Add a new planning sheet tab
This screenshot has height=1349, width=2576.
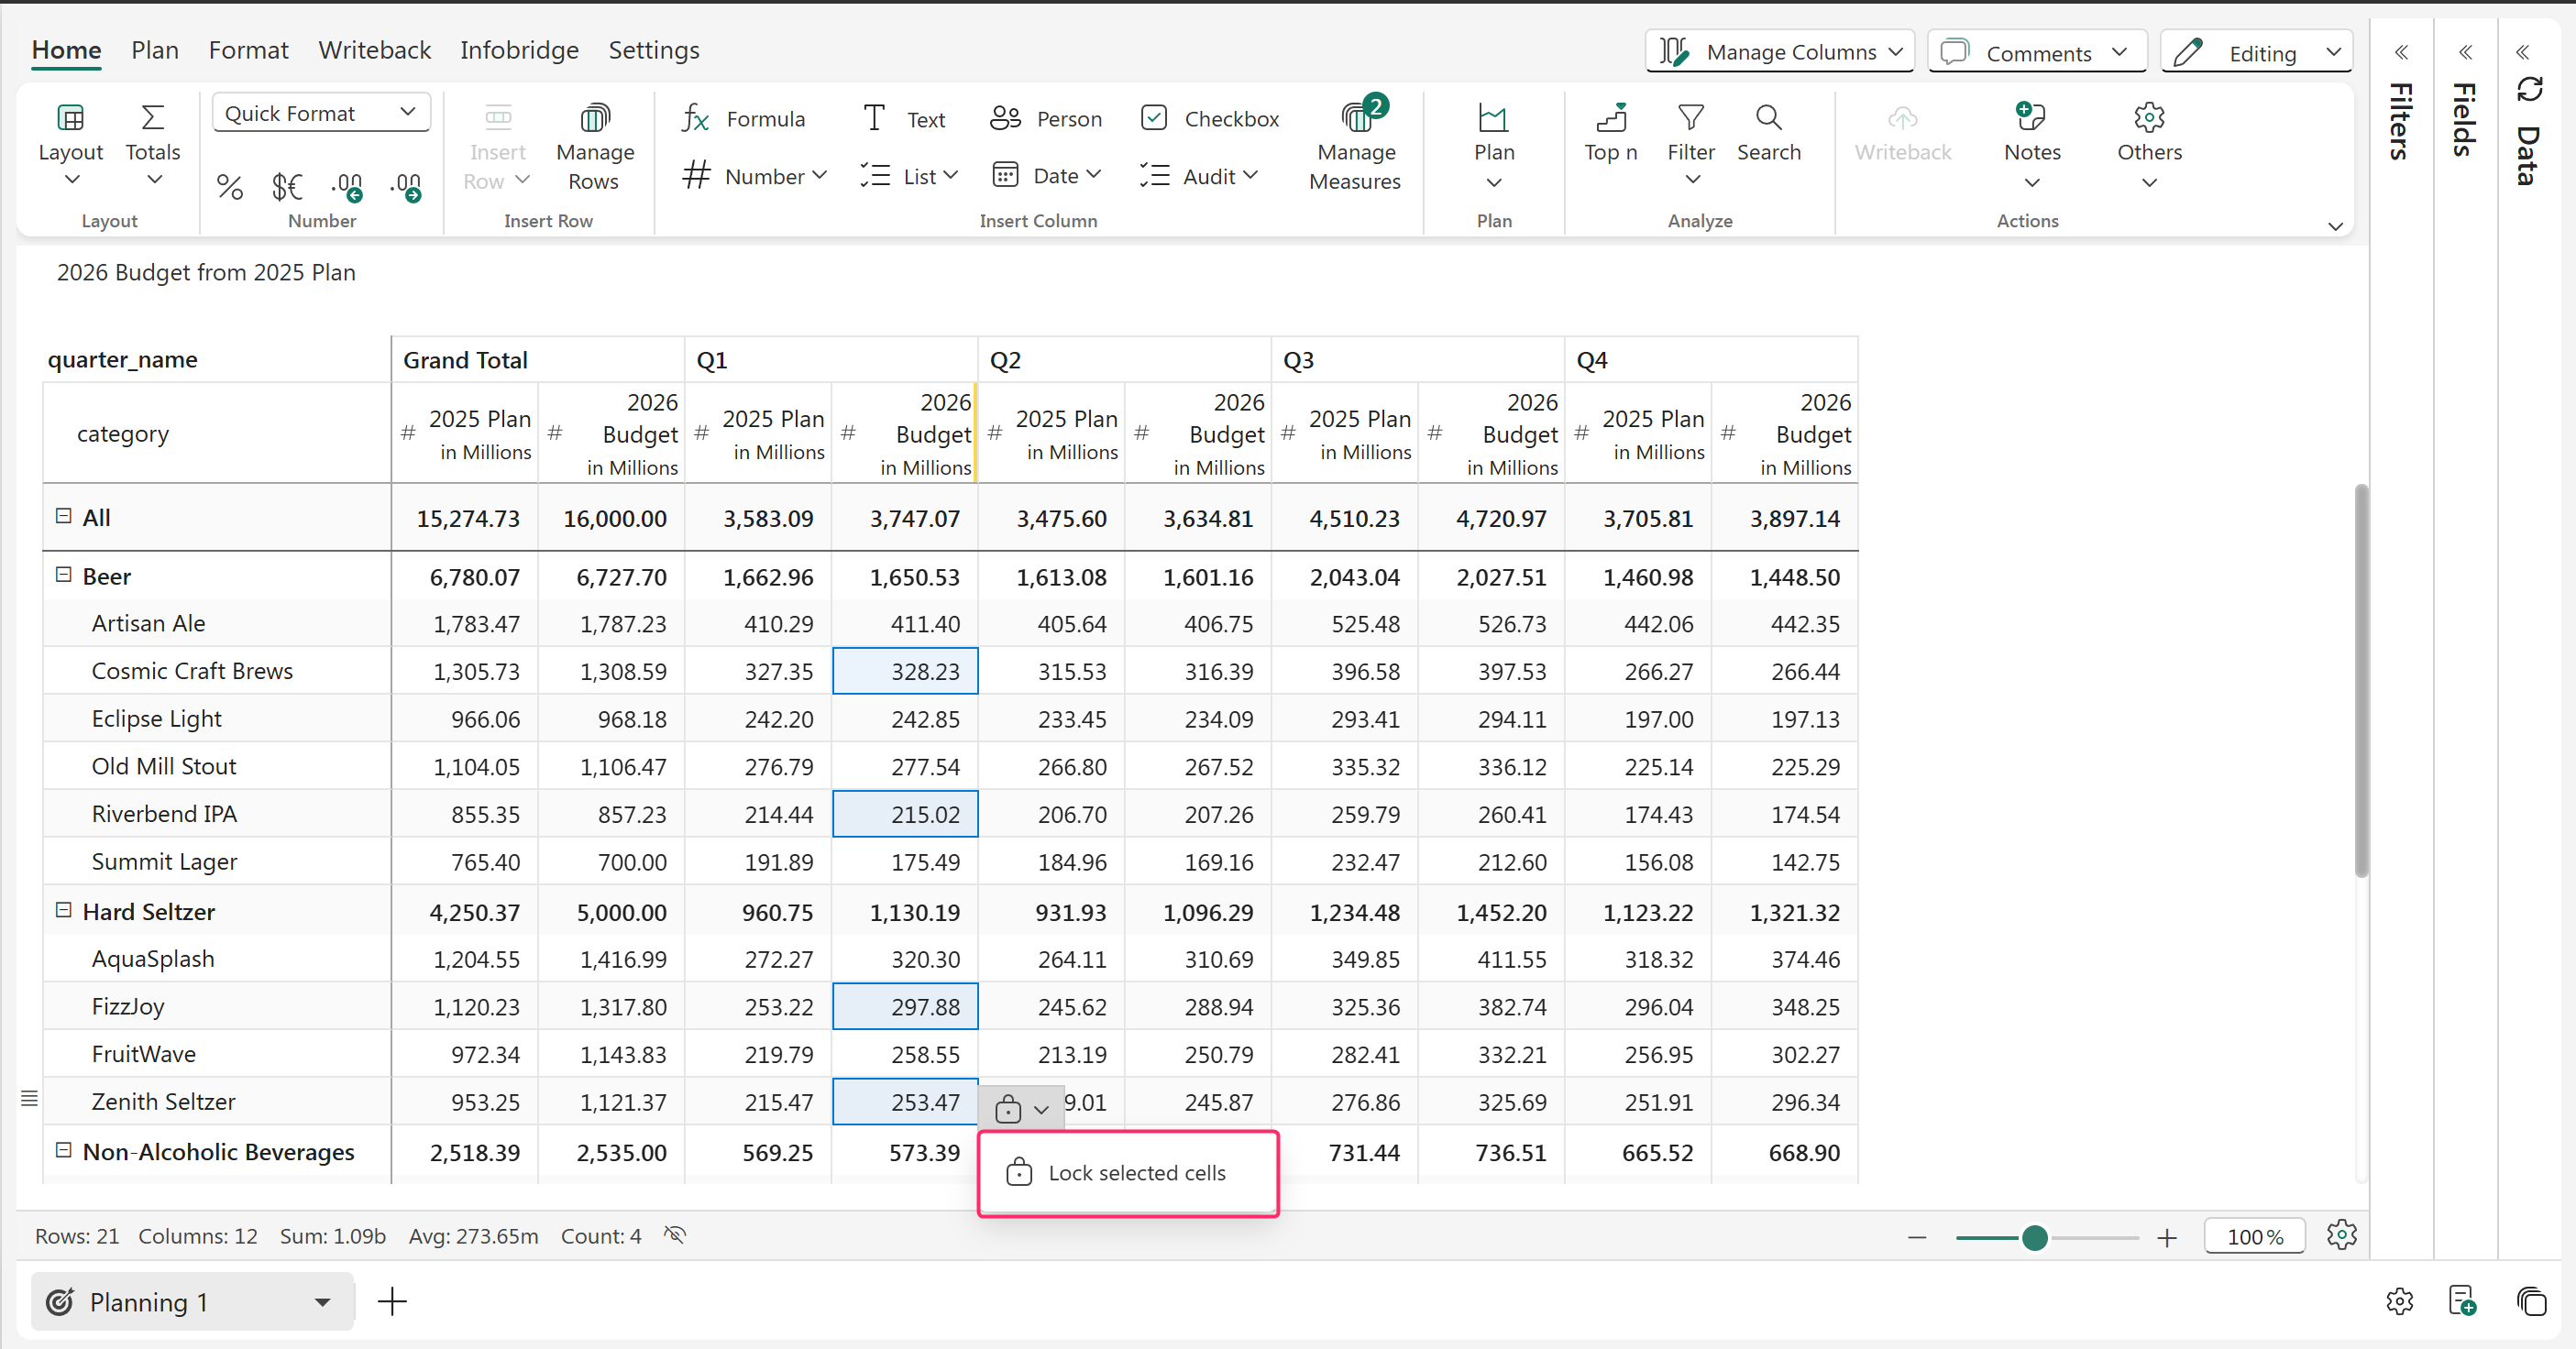pyautogui.click(x=392, y=1301)
